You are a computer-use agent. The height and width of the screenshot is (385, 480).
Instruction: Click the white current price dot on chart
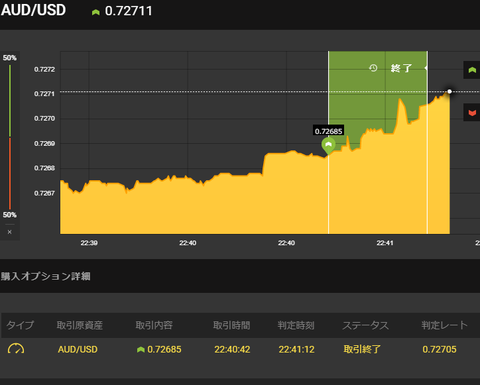point(449,91)
